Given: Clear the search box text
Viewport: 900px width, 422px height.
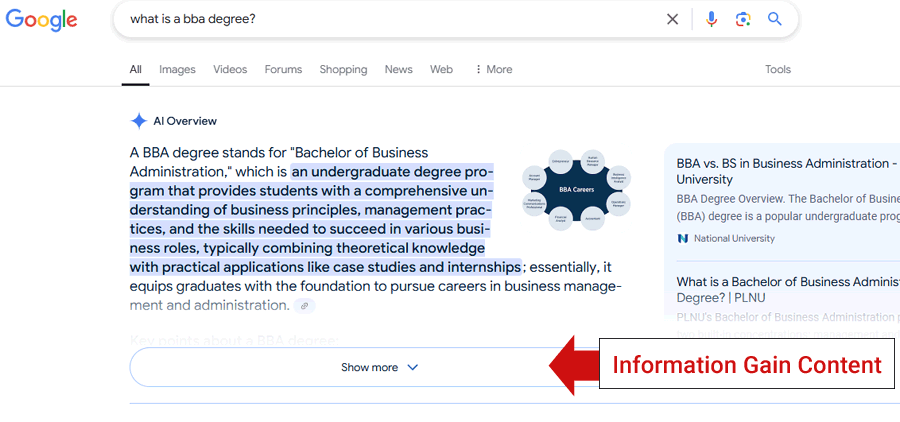Looking at the screenshot, I should coord(673,19).
